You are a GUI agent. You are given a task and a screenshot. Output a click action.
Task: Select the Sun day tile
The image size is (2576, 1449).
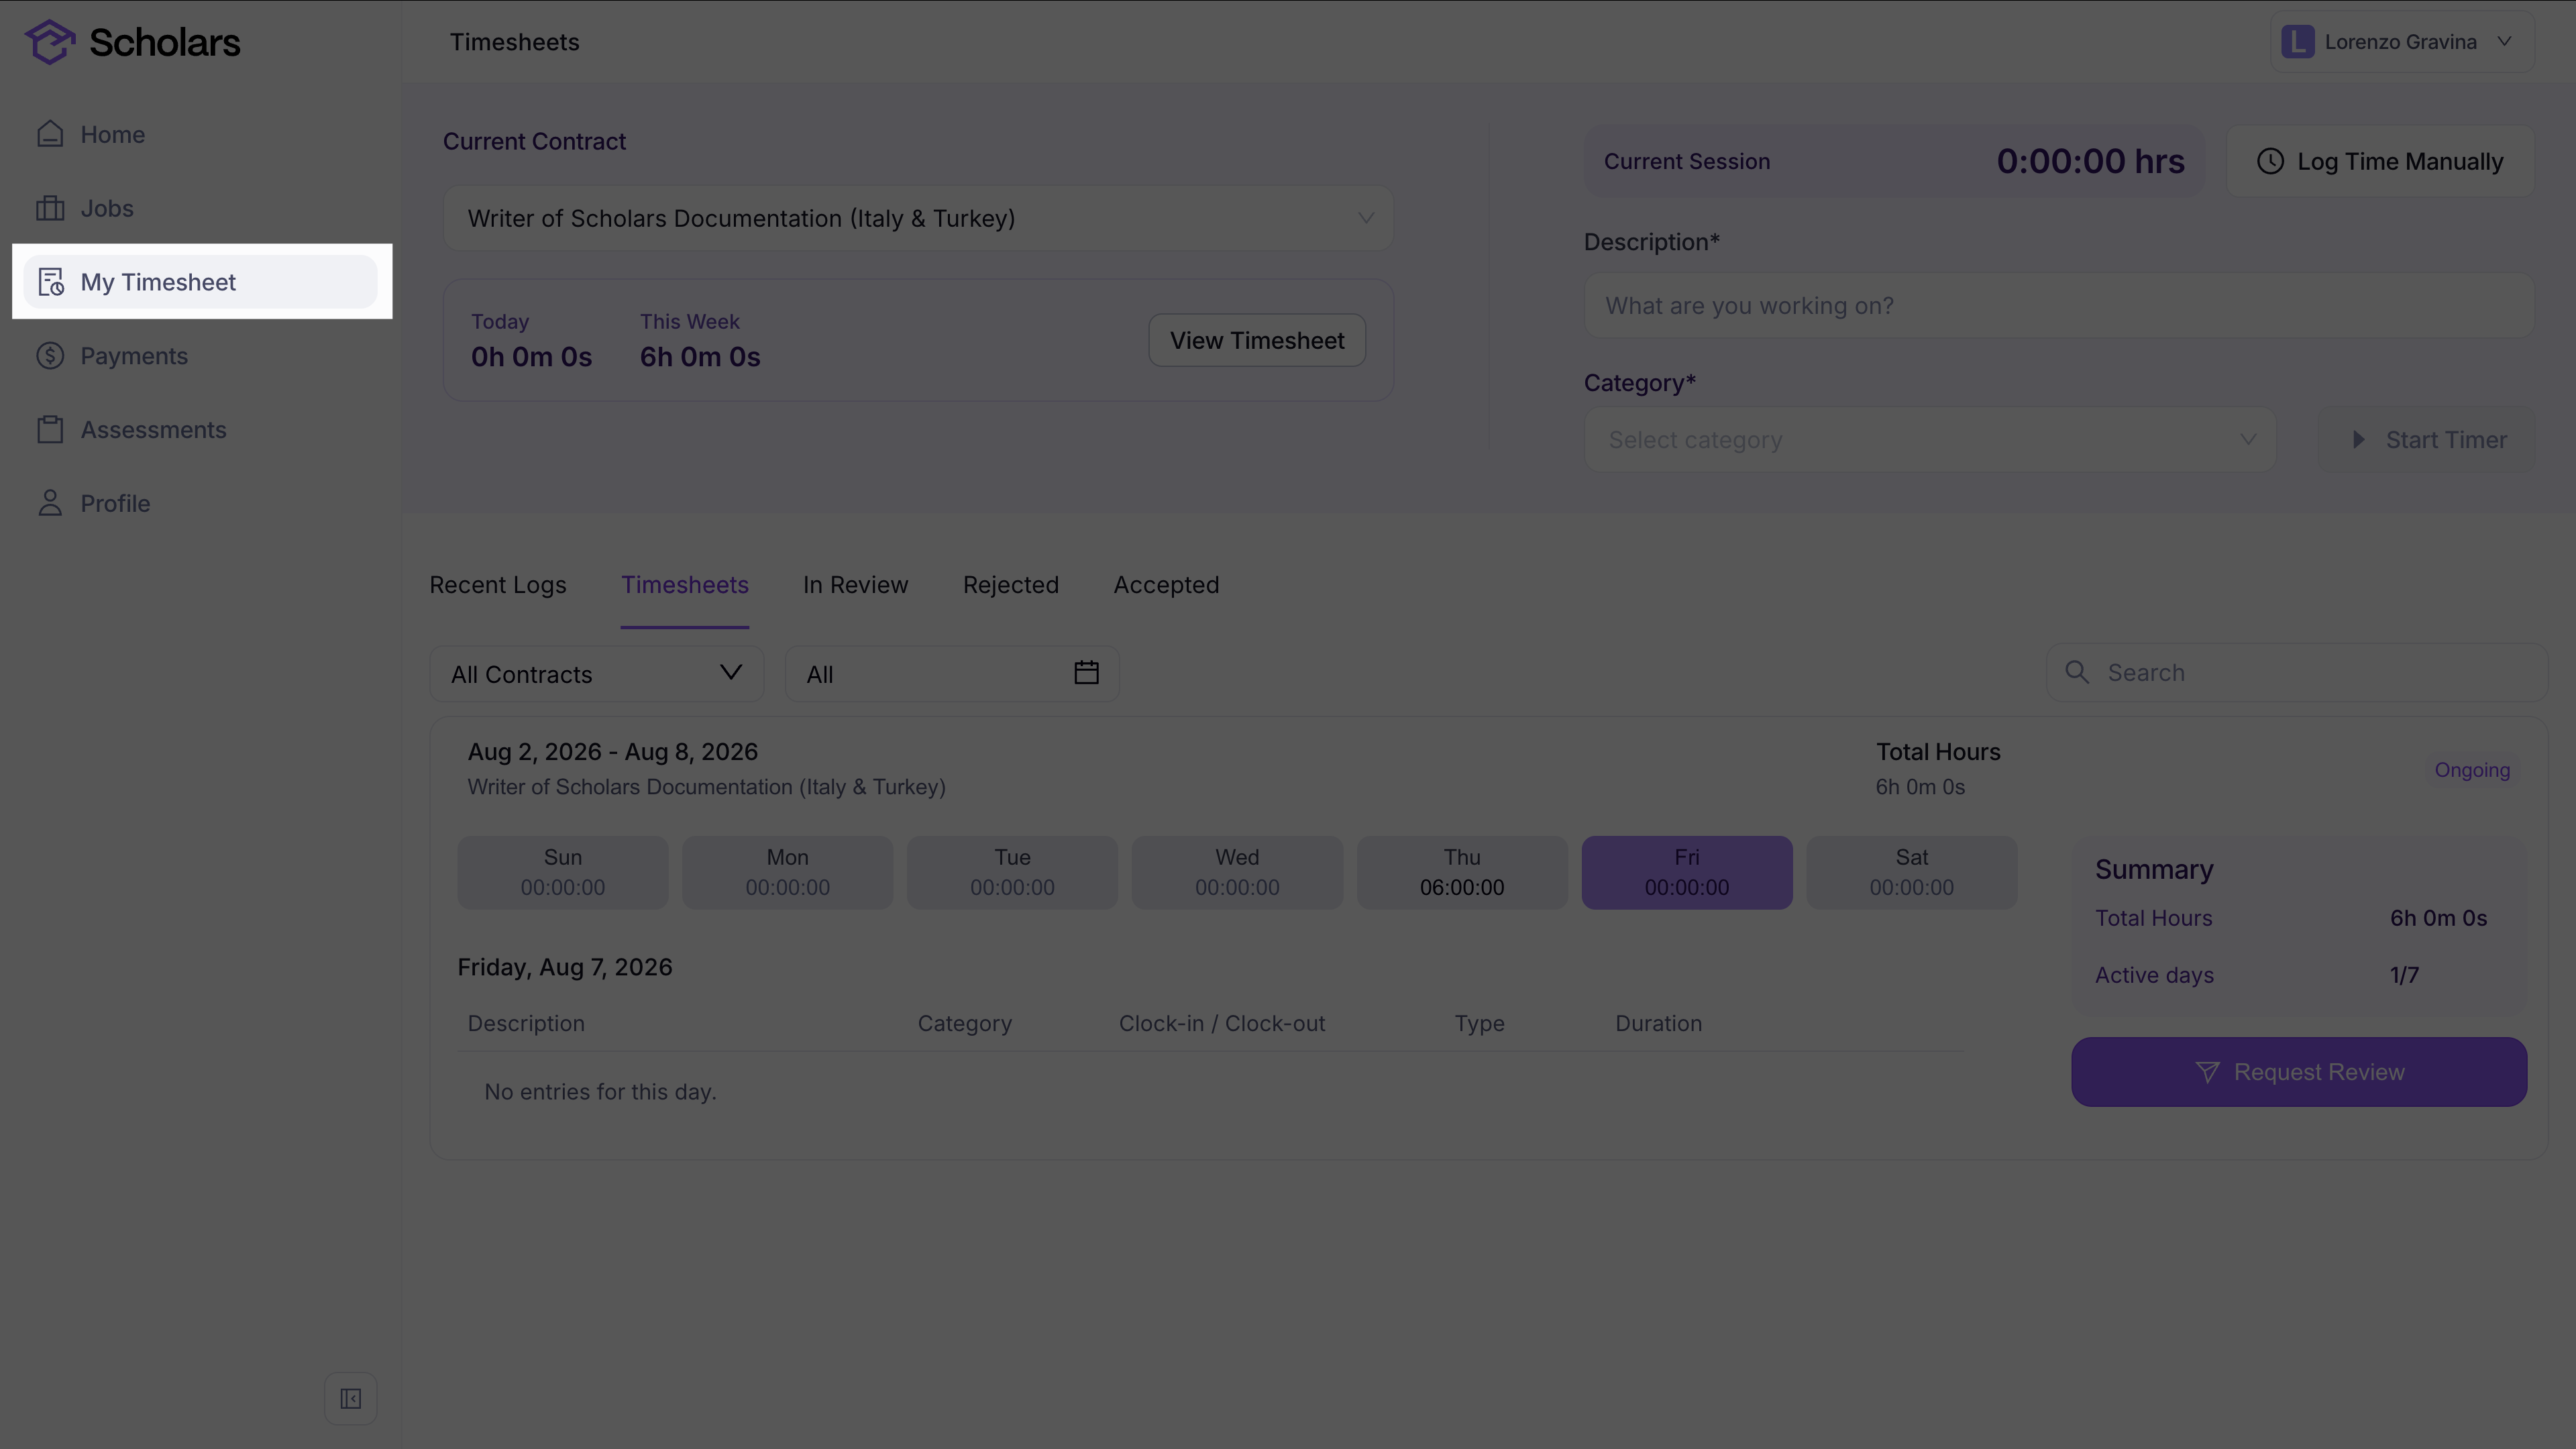coord(563,873)
